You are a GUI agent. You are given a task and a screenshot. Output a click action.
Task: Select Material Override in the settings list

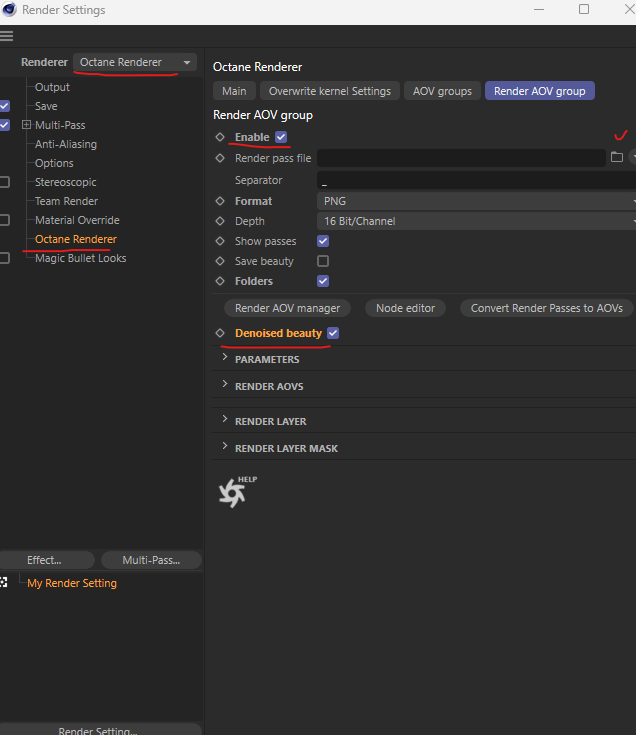pyautogui.click(x=77, y=220)
